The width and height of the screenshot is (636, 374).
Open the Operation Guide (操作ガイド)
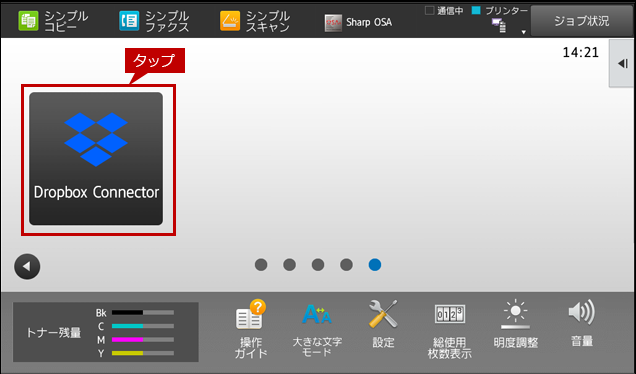pyautogui.click(x=251, y=329)
